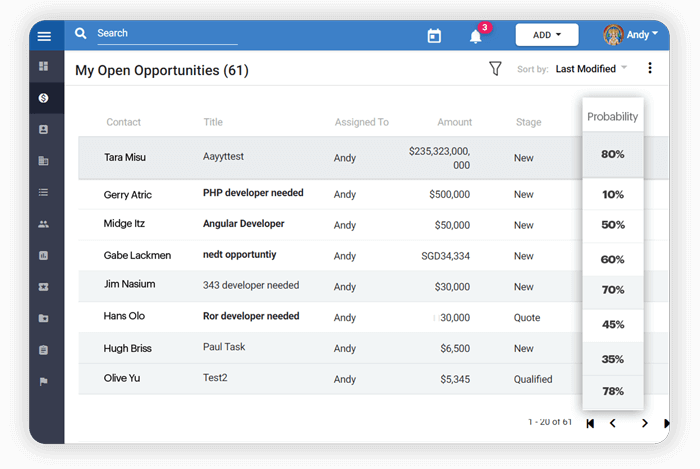Open PHP developer needed opportunity
The width and height of the screenshot is (700, 469).
click(x=253, y=193)
